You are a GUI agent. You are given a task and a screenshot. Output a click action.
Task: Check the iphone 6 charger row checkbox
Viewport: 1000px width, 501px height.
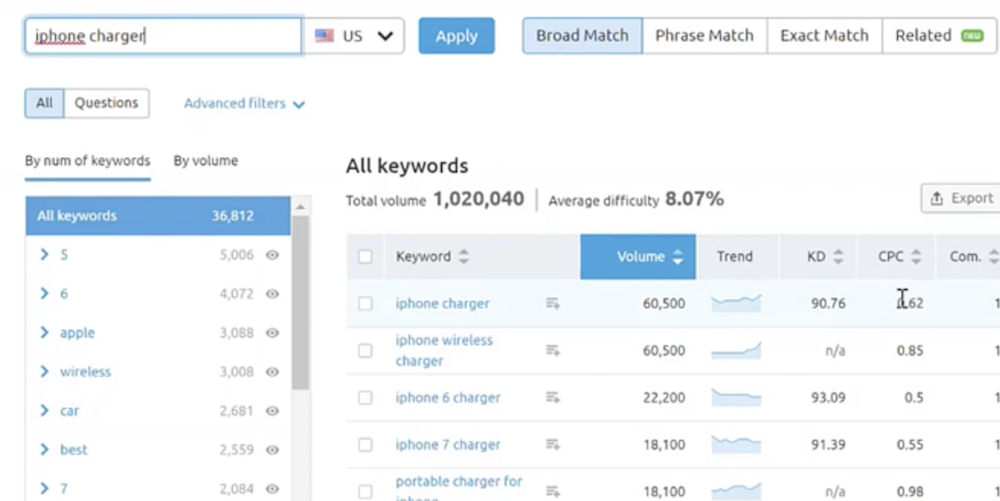365,398
